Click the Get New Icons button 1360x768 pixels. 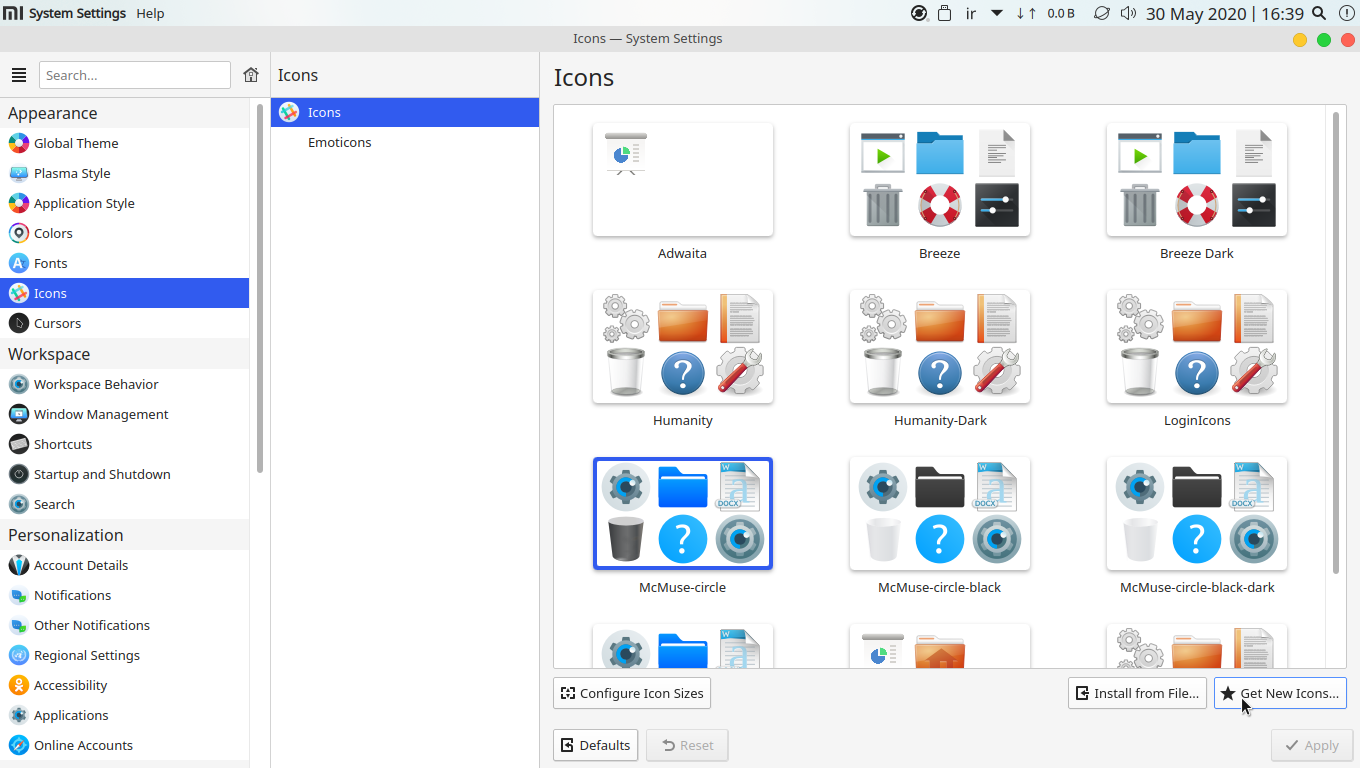[1280, 693]
